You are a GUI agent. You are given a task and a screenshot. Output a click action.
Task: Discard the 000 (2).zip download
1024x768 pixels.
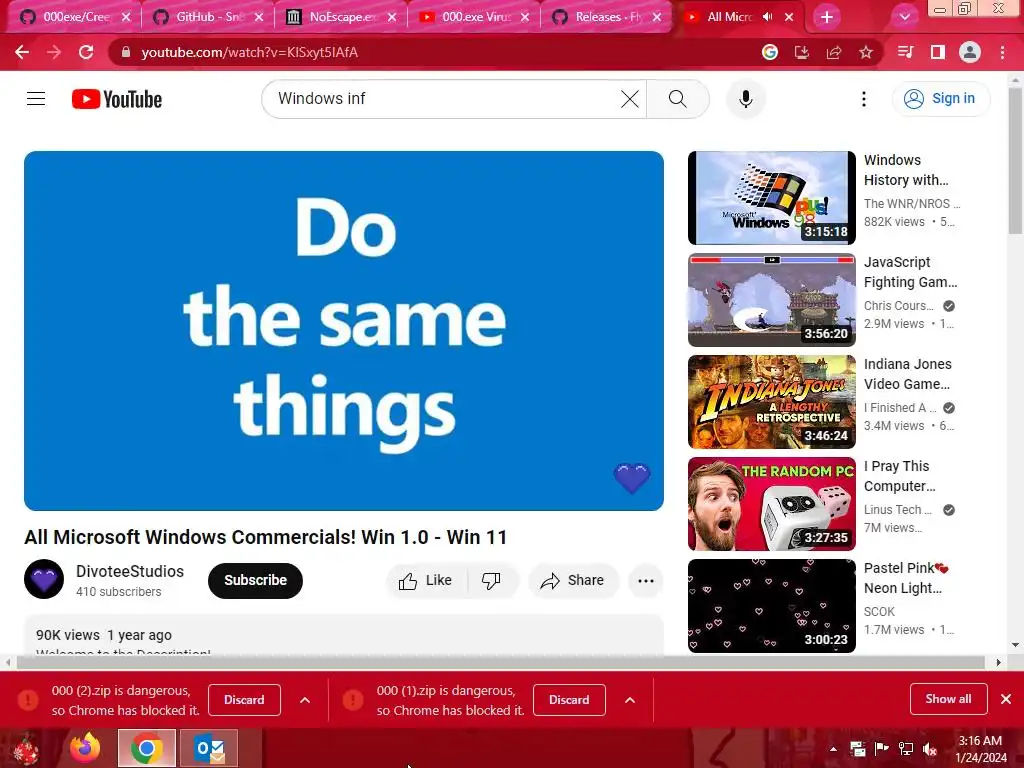click(244, 700)
